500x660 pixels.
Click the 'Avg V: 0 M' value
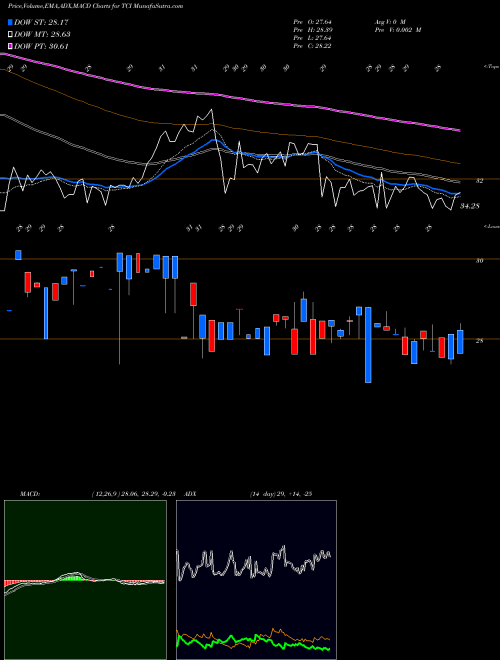[x=390, y=22]
